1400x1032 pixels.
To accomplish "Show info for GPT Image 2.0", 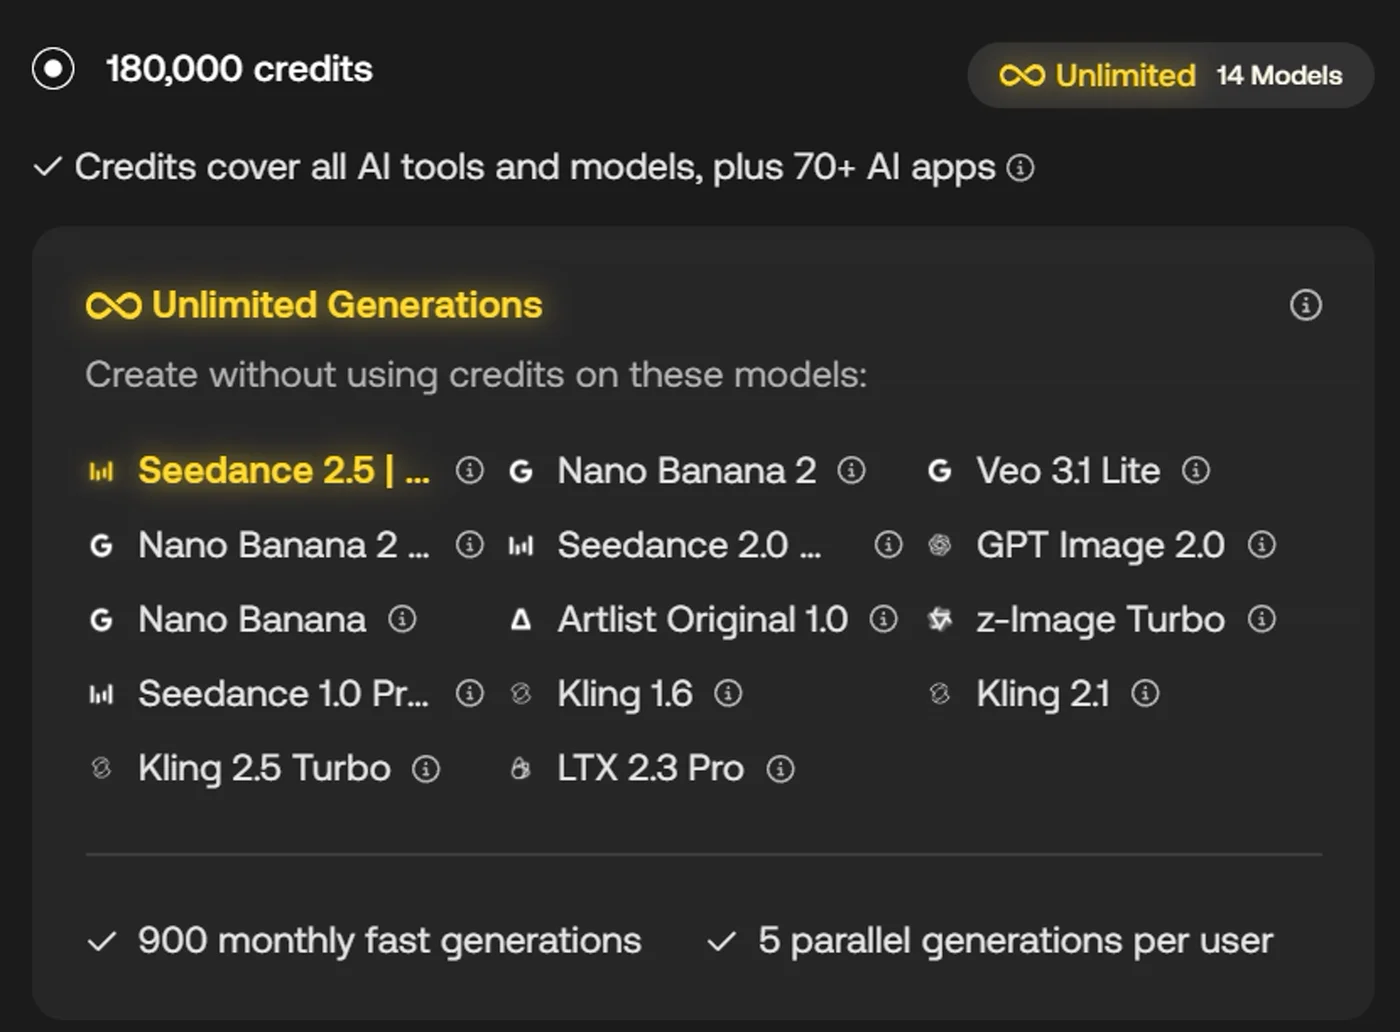I will (x=1262, y=545).
